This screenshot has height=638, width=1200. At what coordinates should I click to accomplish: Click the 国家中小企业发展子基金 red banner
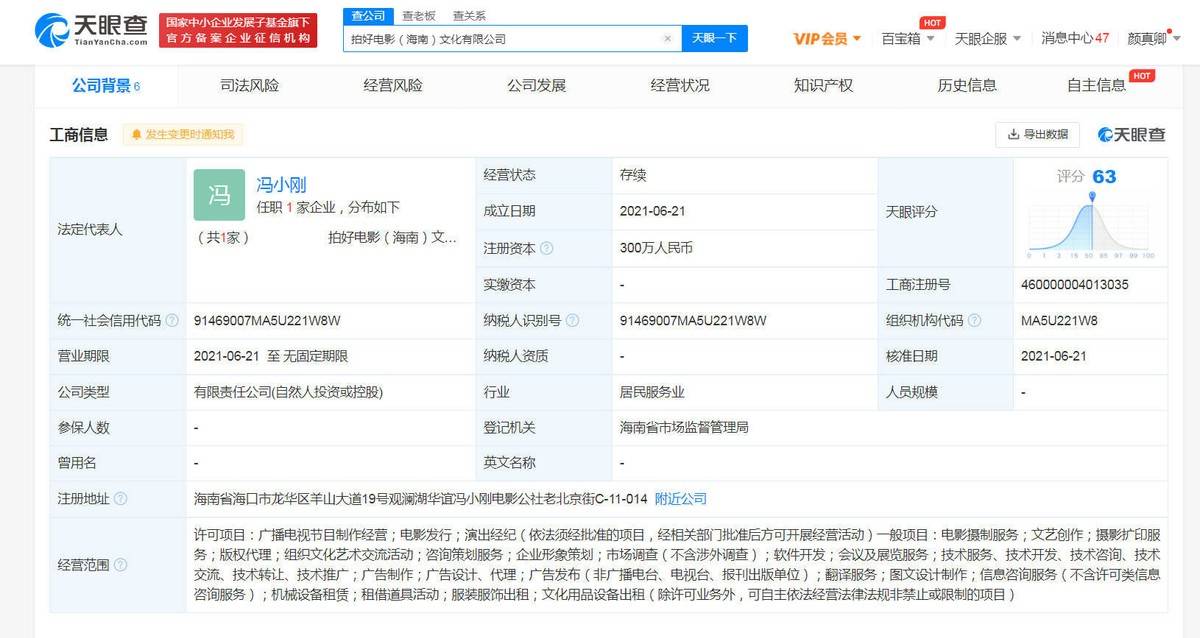[238, 30]
